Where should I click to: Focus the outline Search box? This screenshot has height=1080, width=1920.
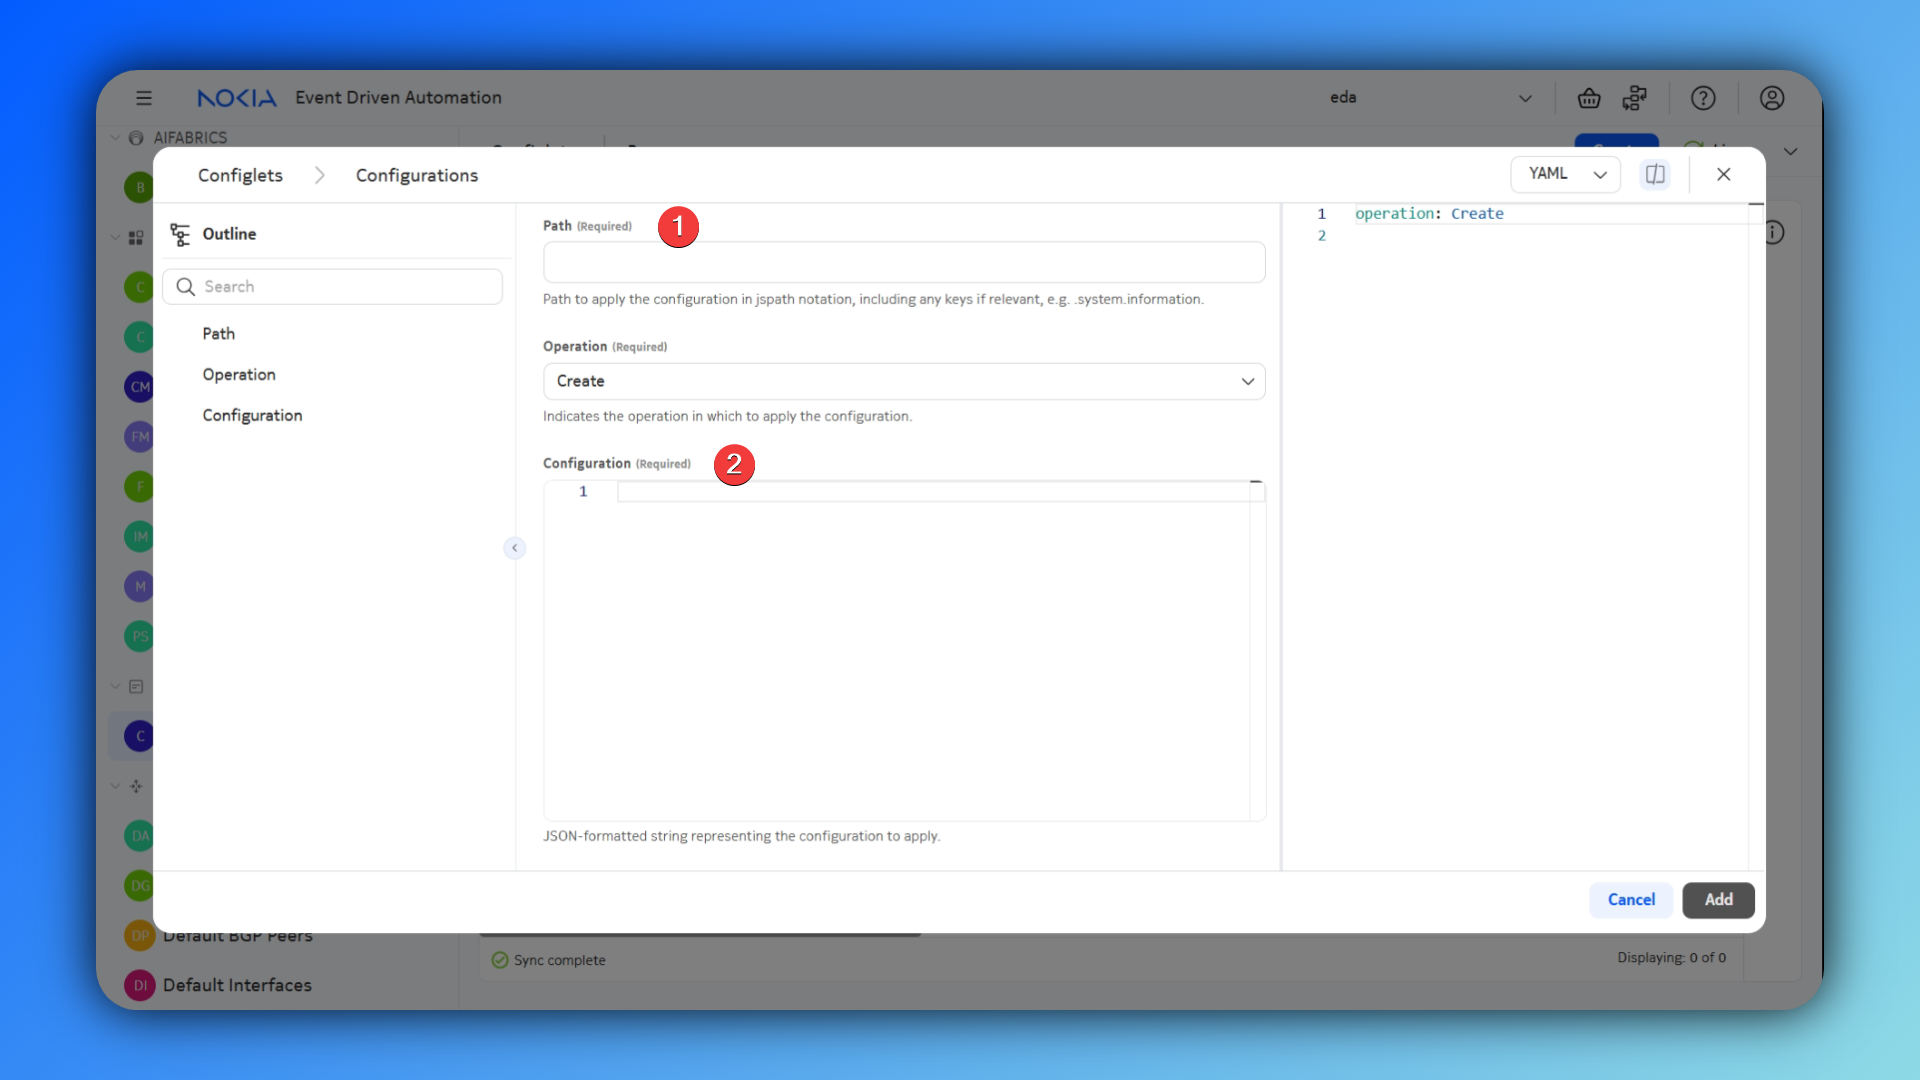[x=345, y=287]
